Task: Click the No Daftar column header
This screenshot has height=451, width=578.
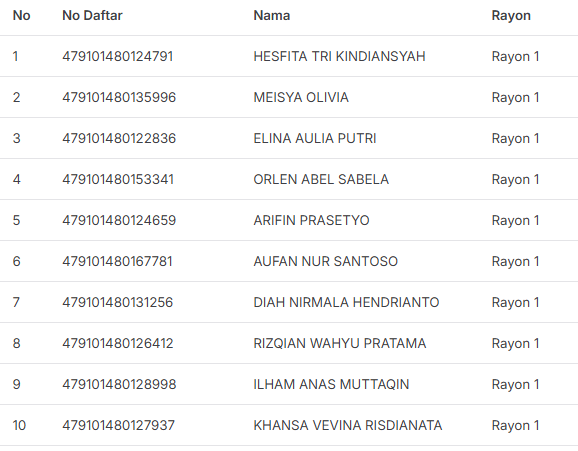Action: (x=92, y=15)
